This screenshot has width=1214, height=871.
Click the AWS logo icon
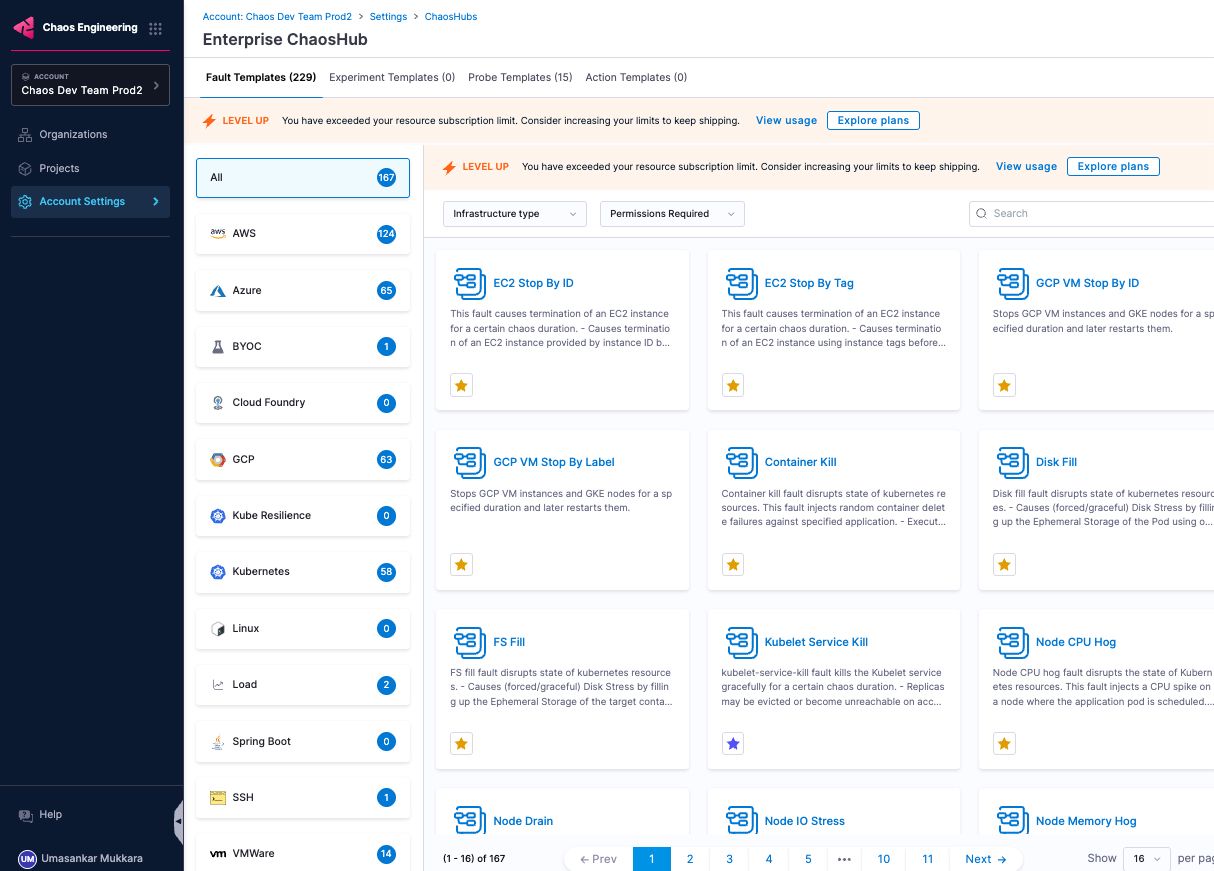coord(218,233)
